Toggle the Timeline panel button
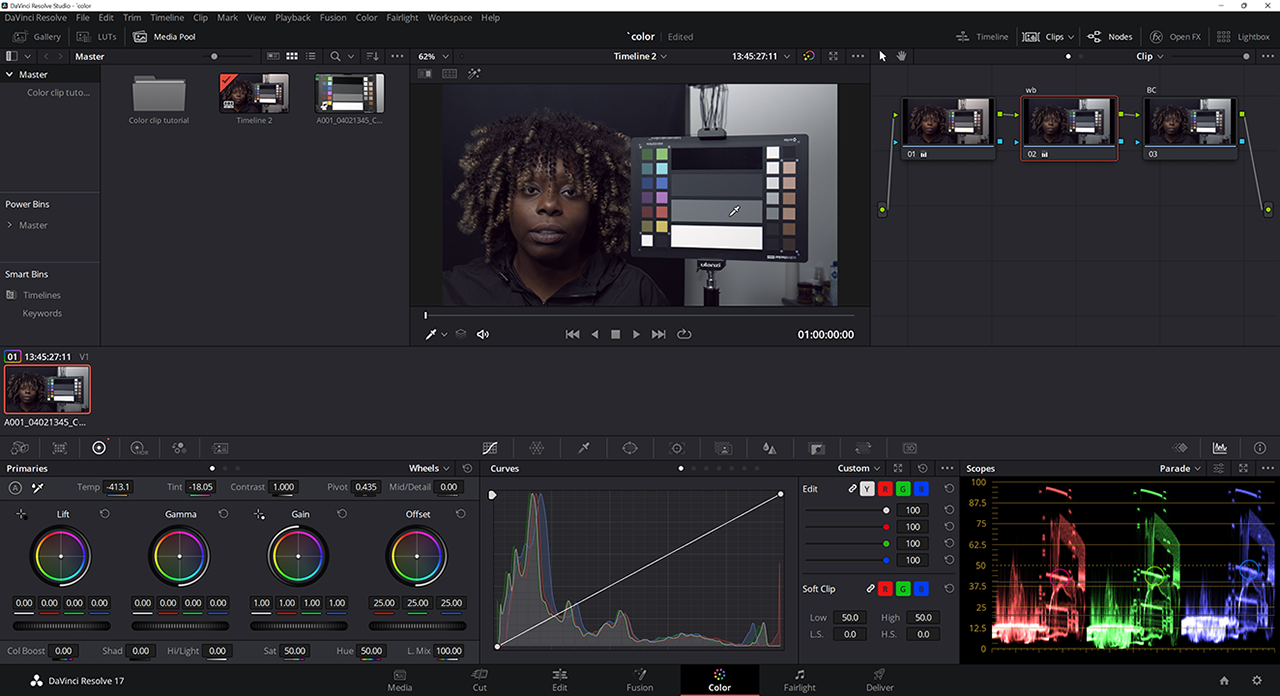This screenshot has width=1280, height=696. pyautogui.click(x=982, y=37)
